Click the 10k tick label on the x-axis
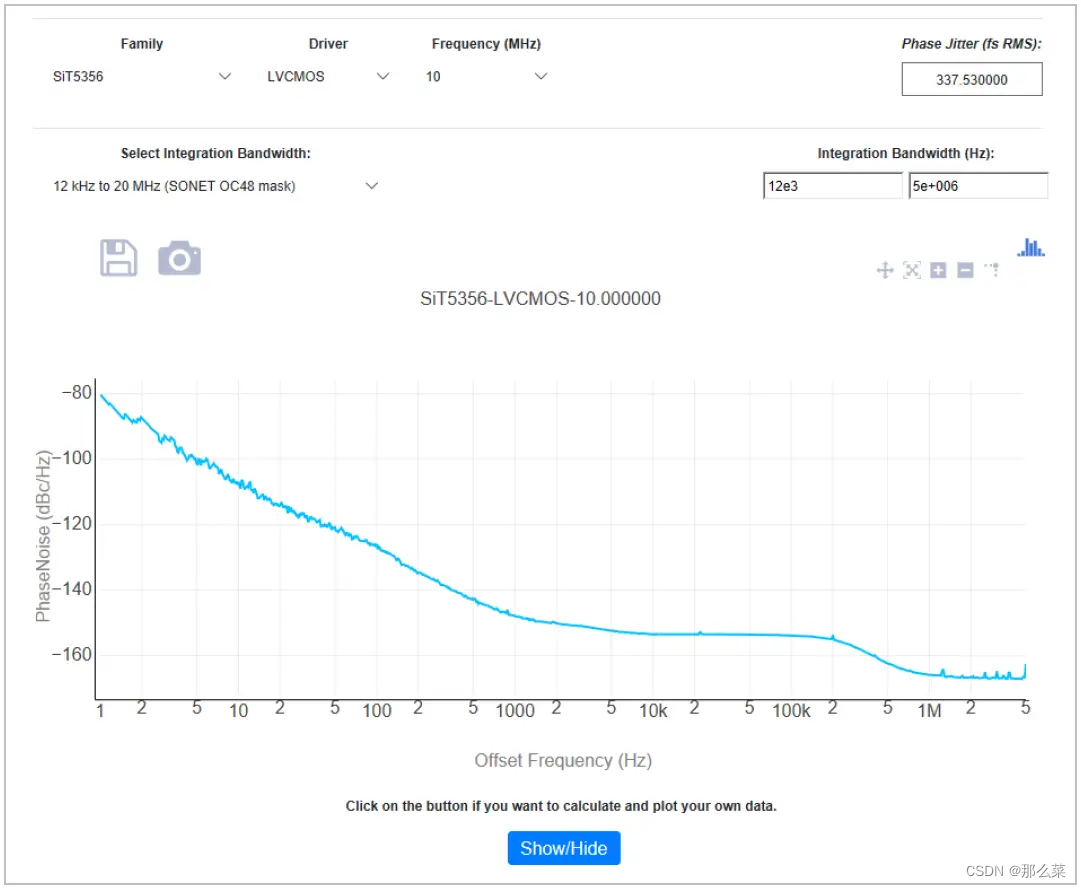The image size is (1081, 888). 653,711
